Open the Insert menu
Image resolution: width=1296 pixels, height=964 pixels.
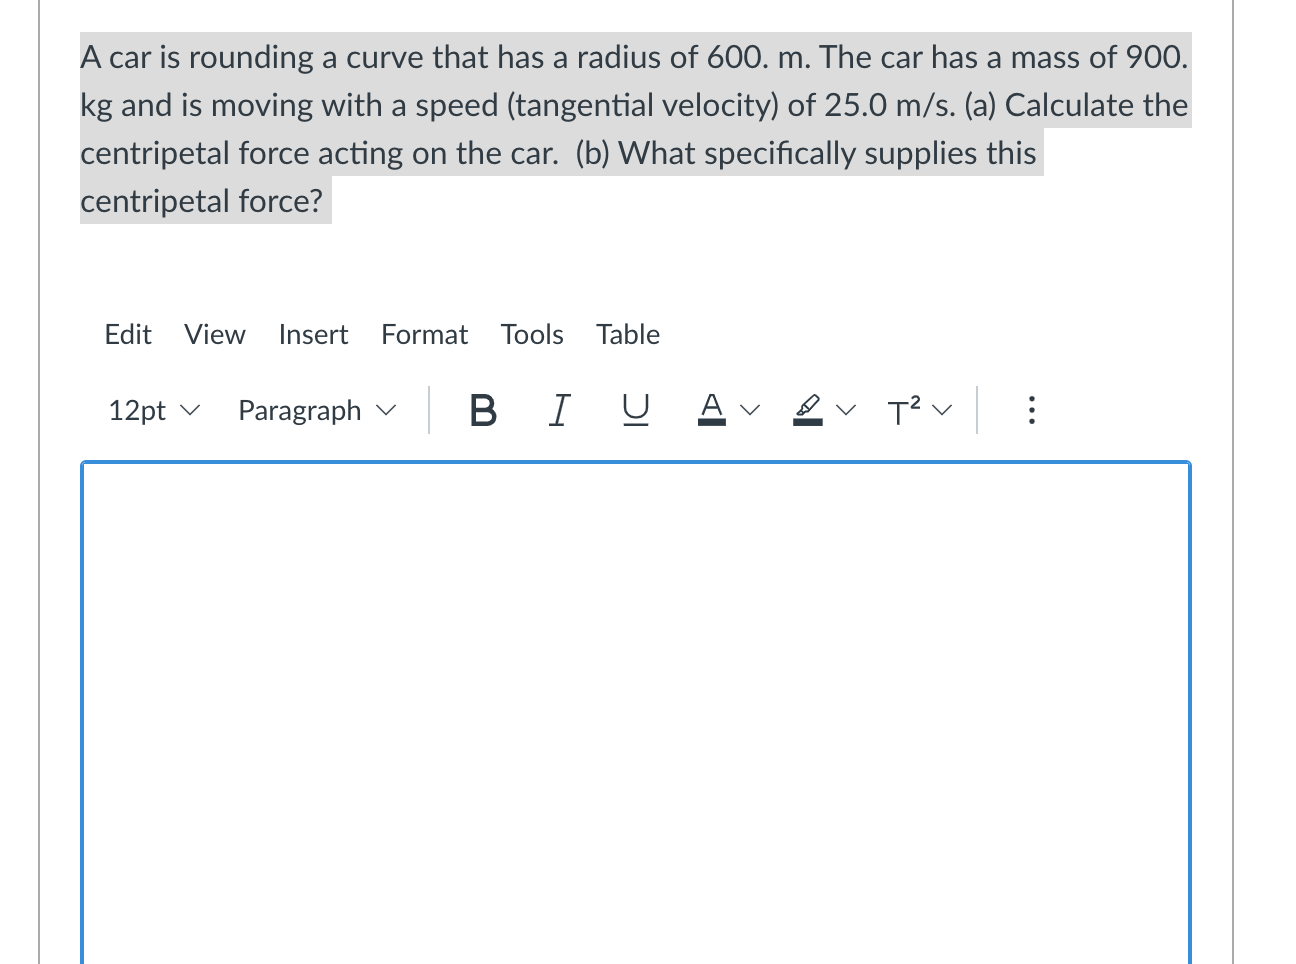click(313, 335)
